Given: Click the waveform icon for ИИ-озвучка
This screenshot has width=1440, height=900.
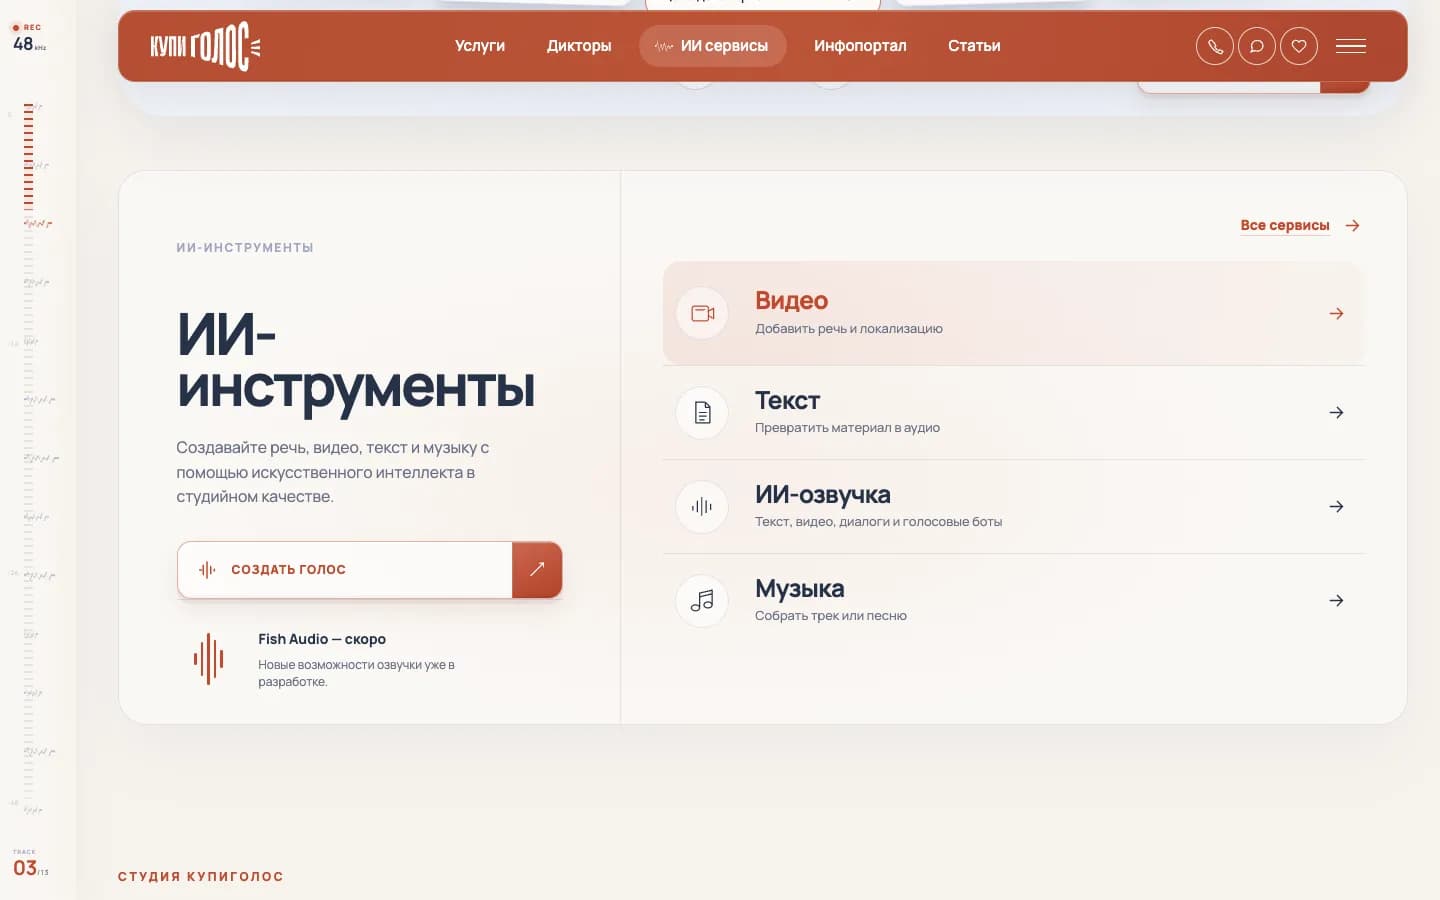Looking at the screenshot, I should point(702,506).
